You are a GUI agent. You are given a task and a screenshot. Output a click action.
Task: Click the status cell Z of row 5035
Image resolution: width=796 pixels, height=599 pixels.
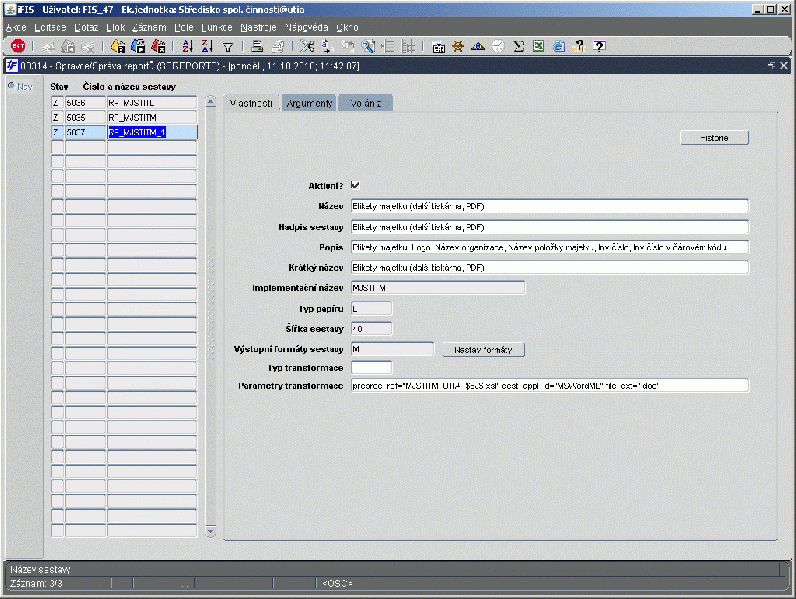click(x=57, y=117)
